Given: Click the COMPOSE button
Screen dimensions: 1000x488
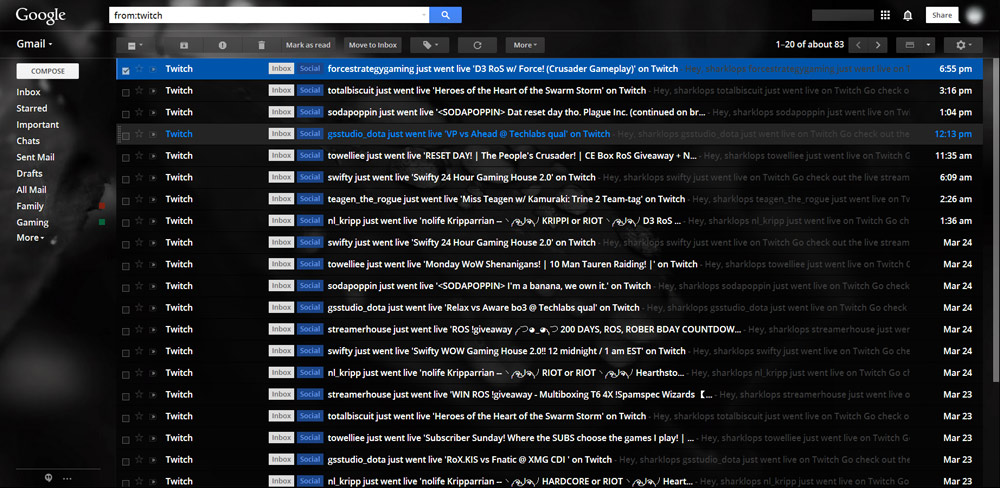Looking at the screenshot, I should [x=48, y=71].
